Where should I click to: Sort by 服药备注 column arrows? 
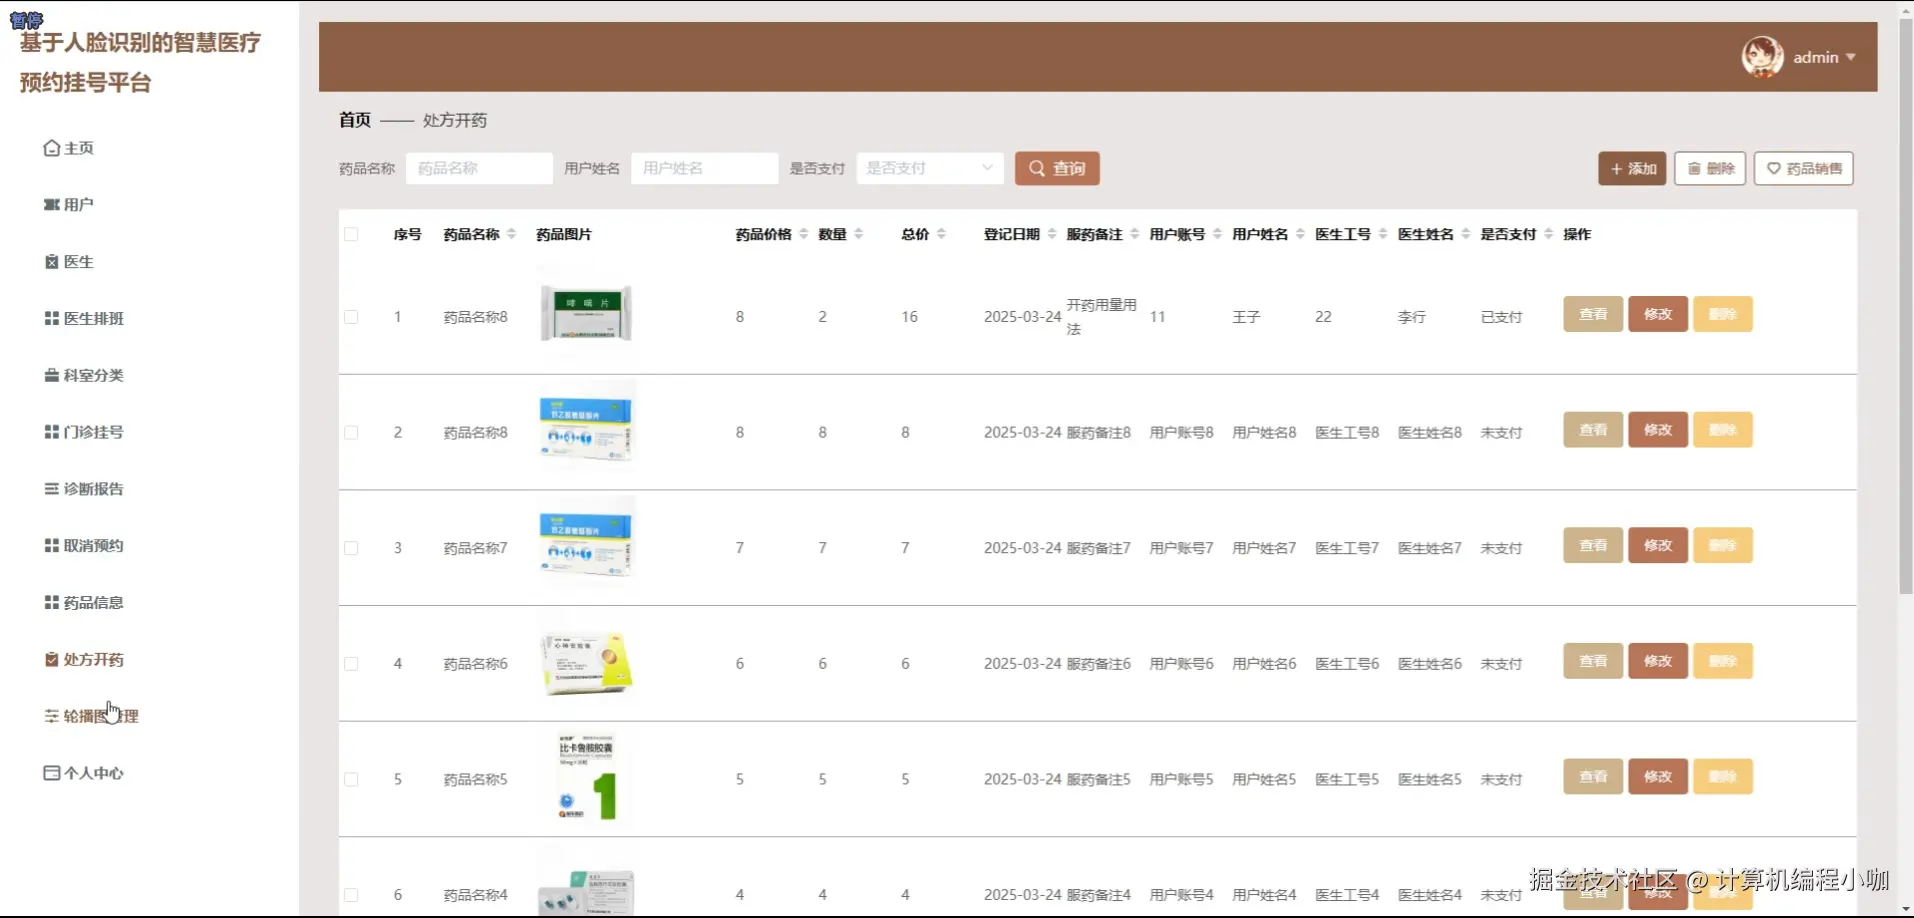click(1135, 234)
